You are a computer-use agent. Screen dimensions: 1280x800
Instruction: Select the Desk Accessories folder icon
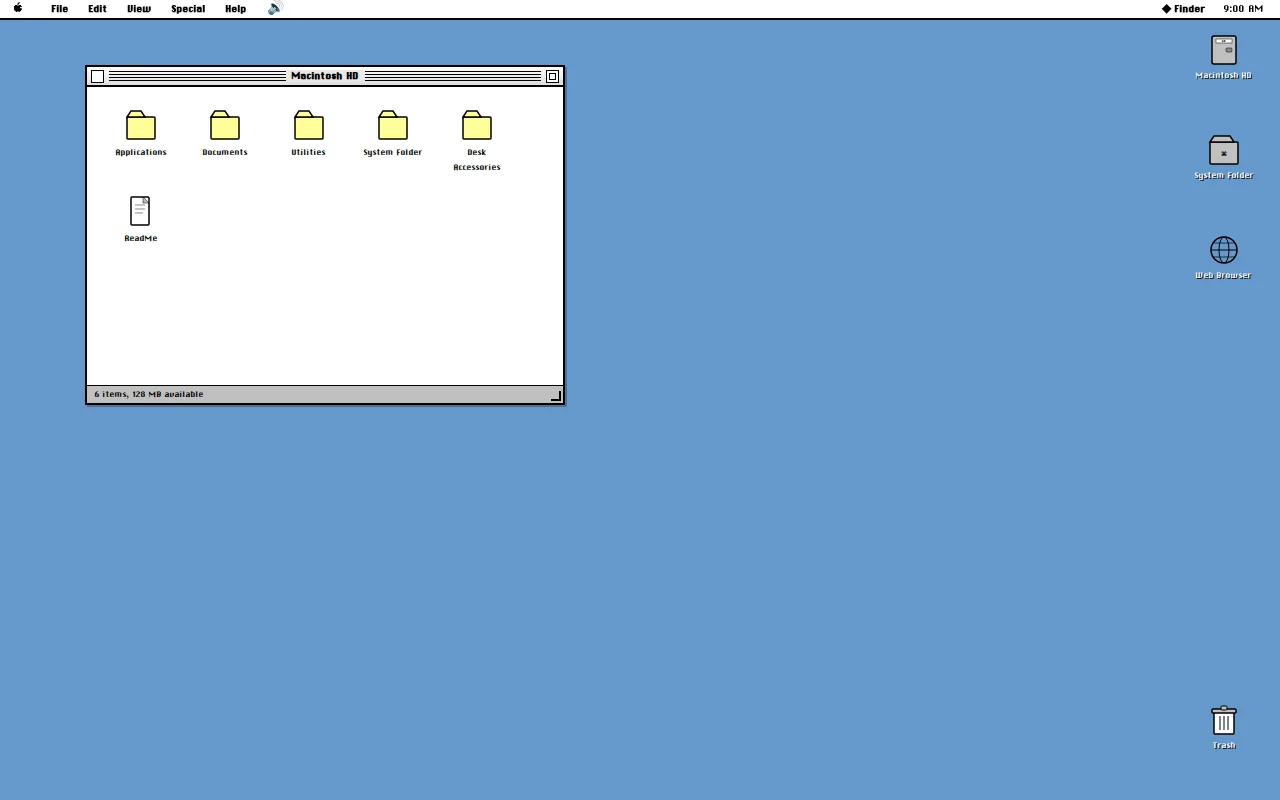[477, 125]
